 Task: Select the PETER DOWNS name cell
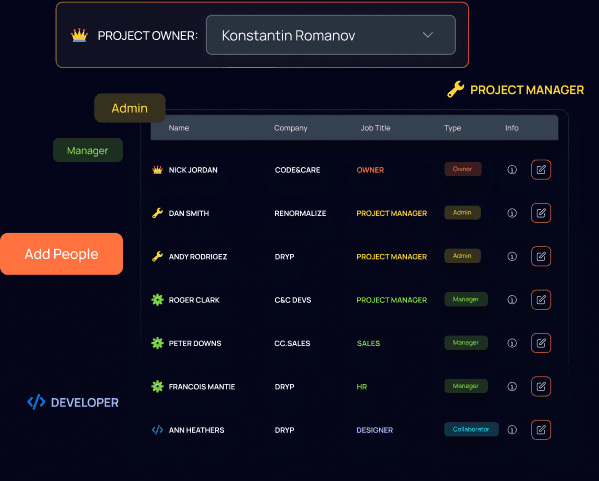(x=195, y=343)
